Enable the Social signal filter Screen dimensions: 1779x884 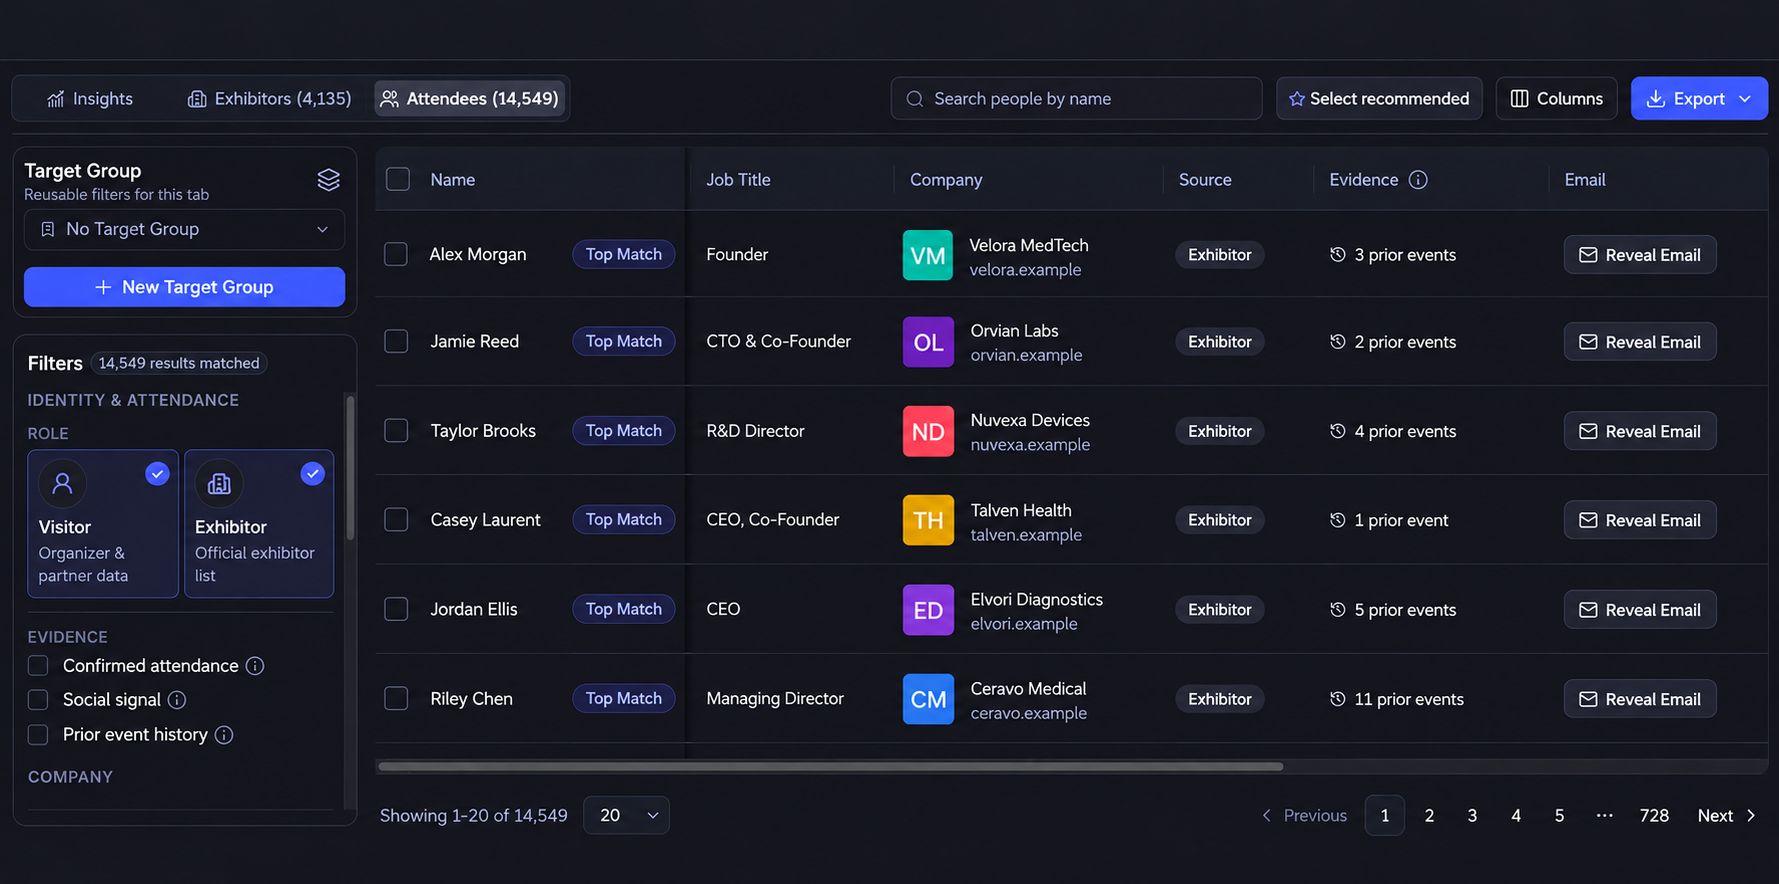[x=38, y=700]
